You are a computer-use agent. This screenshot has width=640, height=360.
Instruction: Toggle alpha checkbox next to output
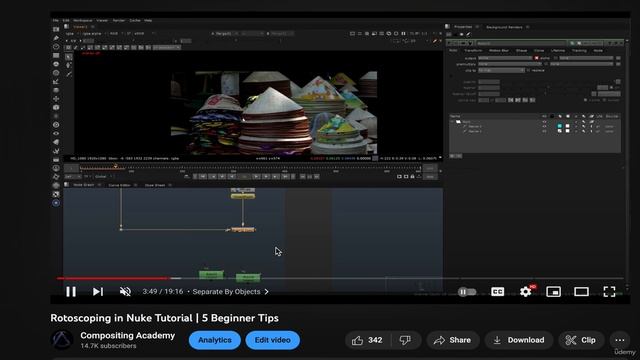[x=536, y=58]
